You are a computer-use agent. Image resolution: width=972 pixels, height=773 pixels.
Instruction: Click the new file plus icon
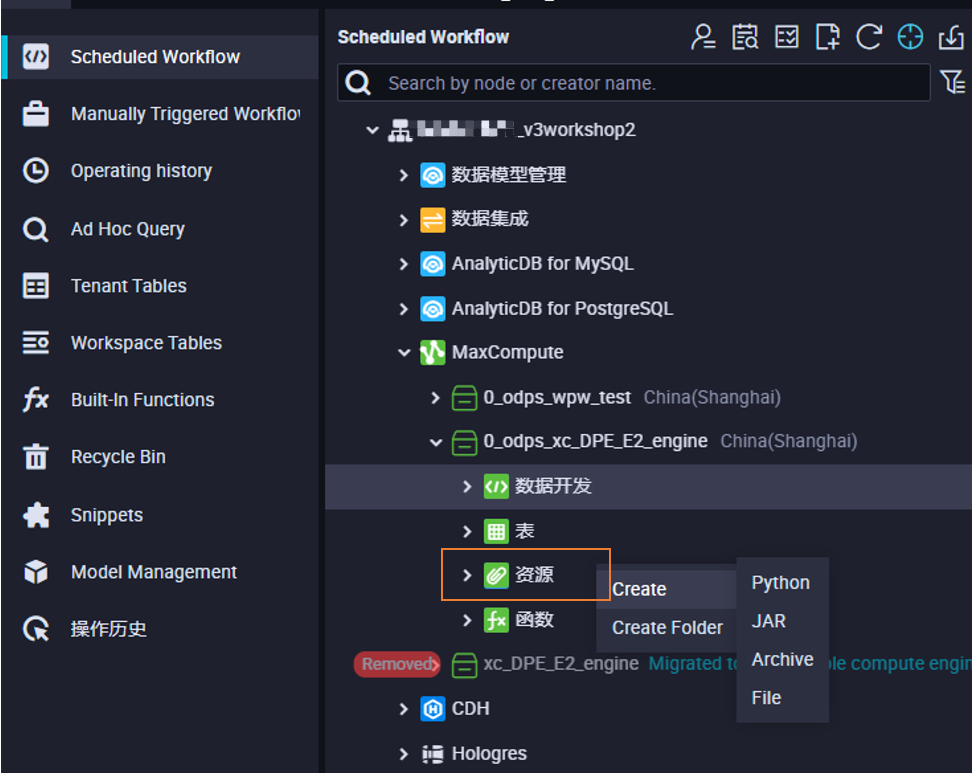click(x=828, y=37)
